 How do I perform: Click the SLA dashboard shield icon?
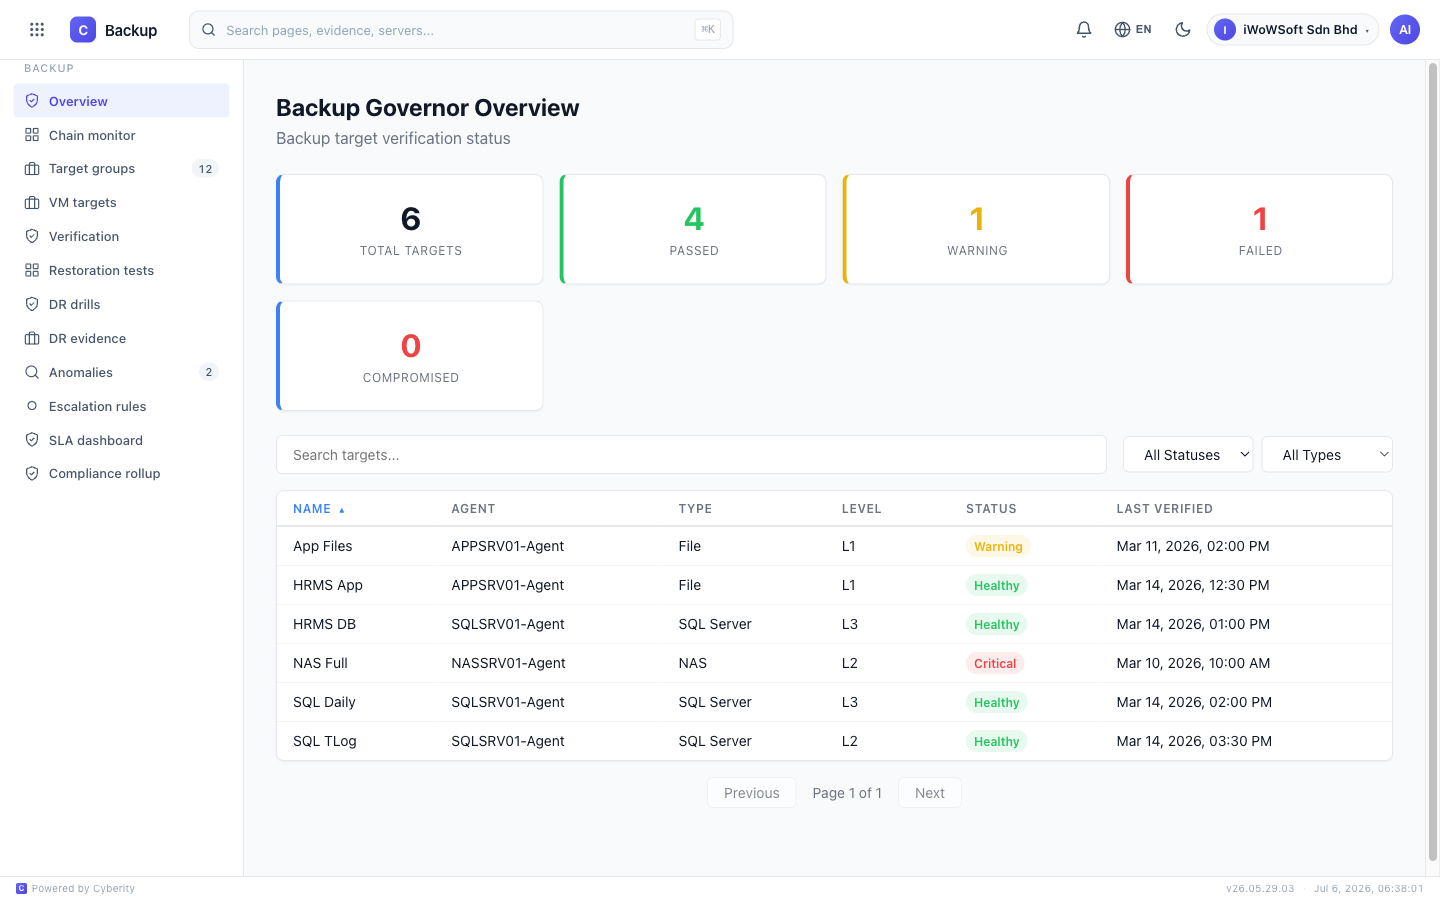32,440
